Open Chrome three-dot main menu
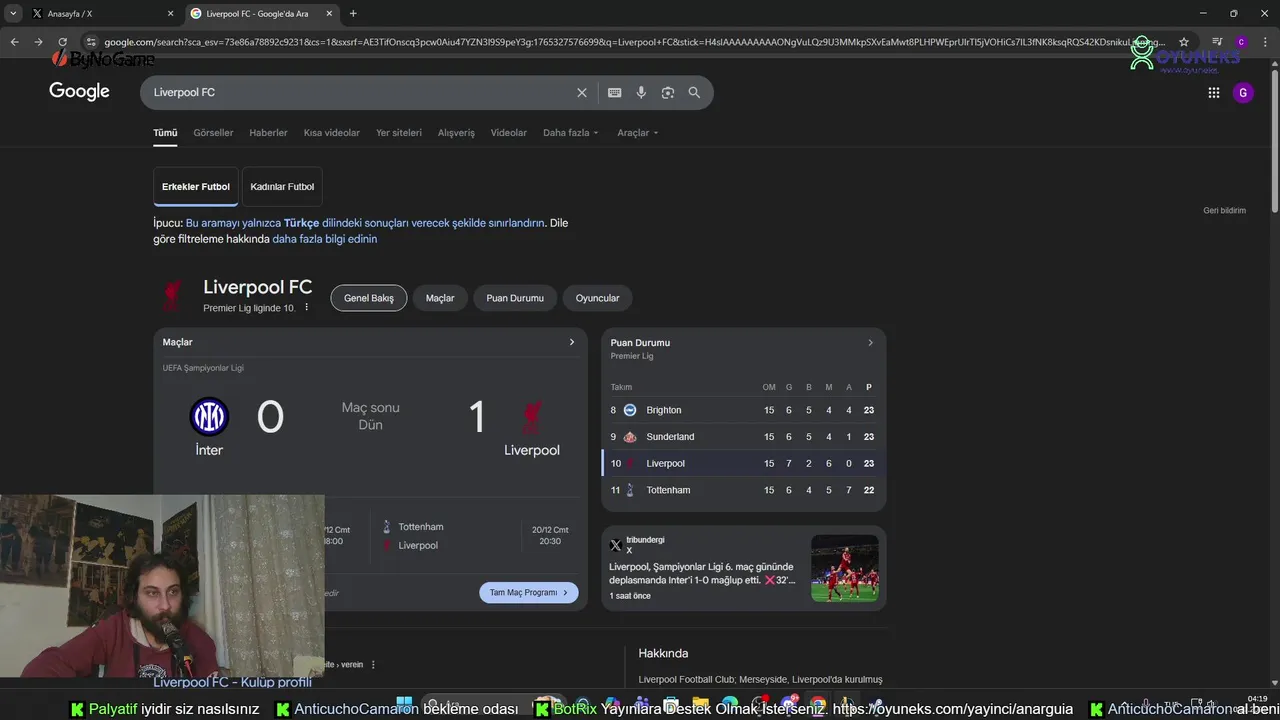Image resolution: width=1280 pixels, height=720 pixels. tap(1265, 42)
